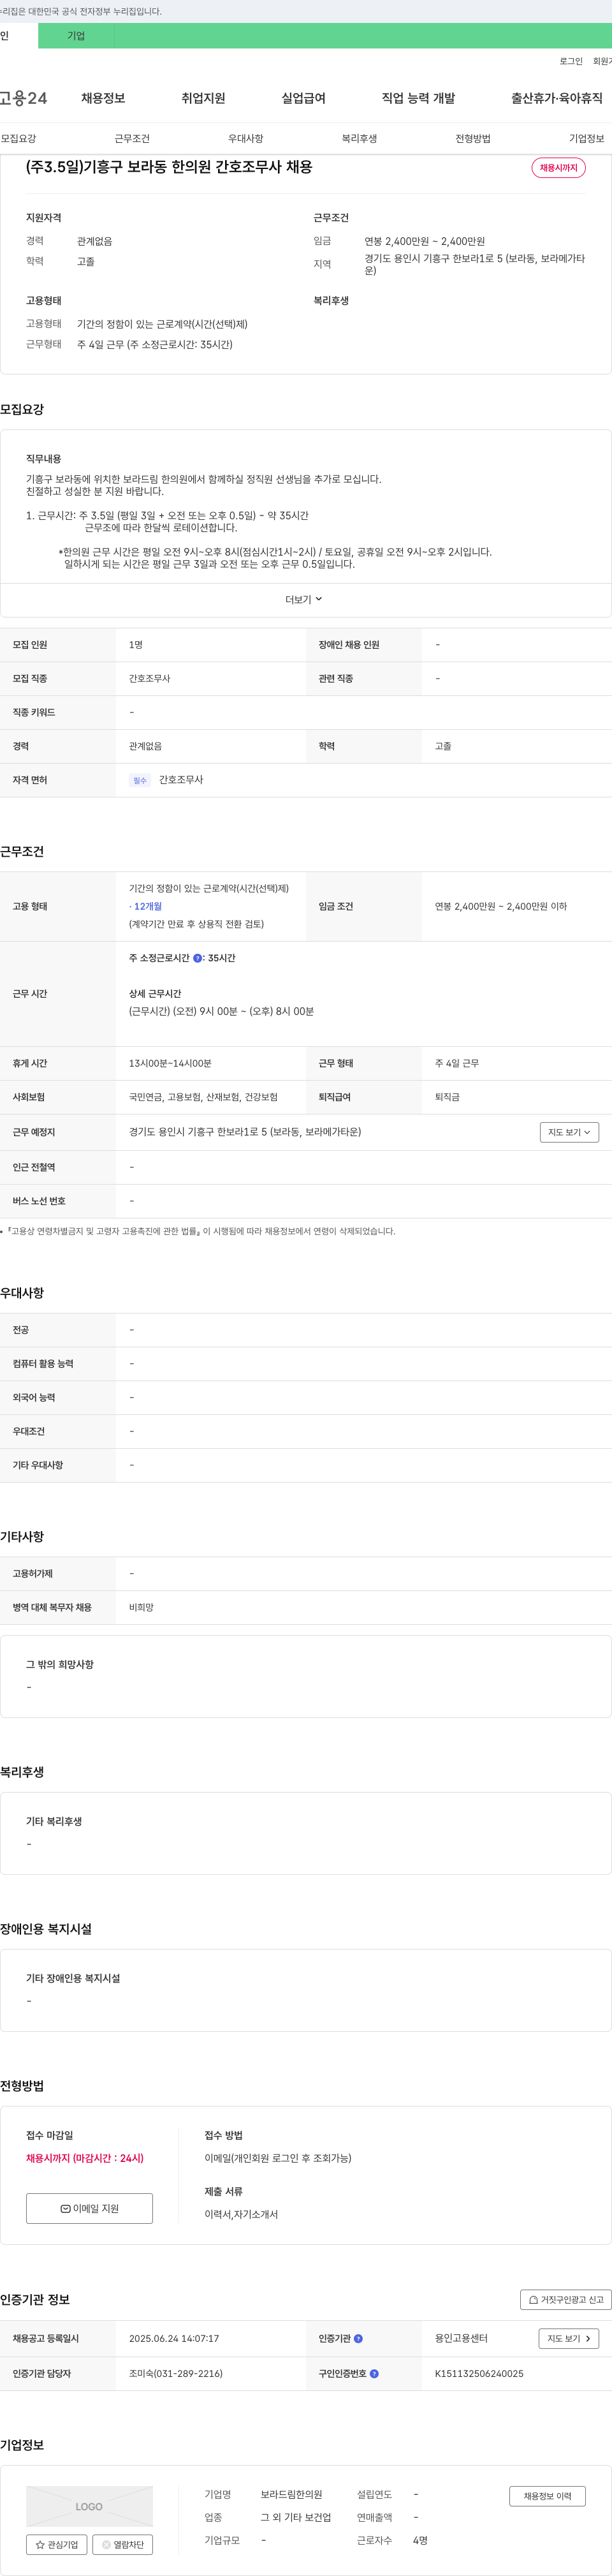Viewport: 612px width, 2576px height.
Task: Click the break time 13시00분~14시00분
Action: point(170,1063)
